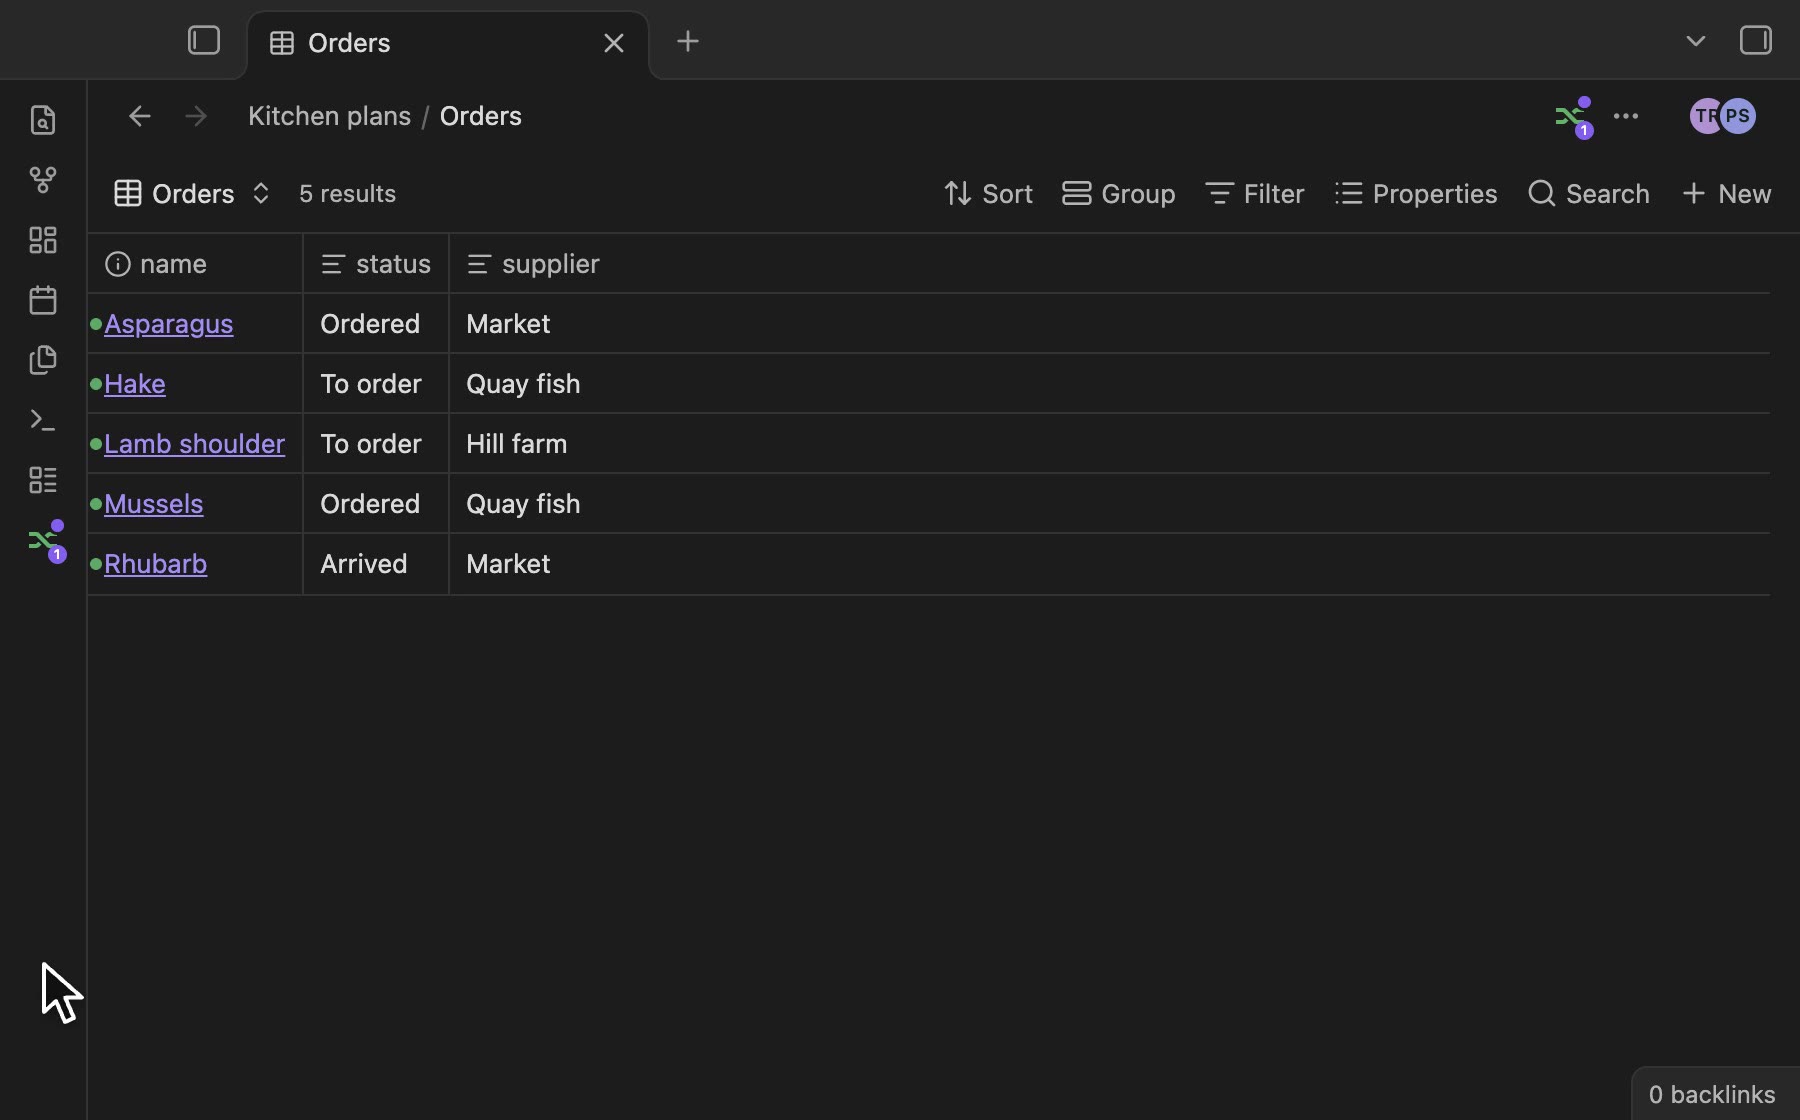1800x1120 pixels.
Task: Open the Mussels note link
Action: click(154, 504)
